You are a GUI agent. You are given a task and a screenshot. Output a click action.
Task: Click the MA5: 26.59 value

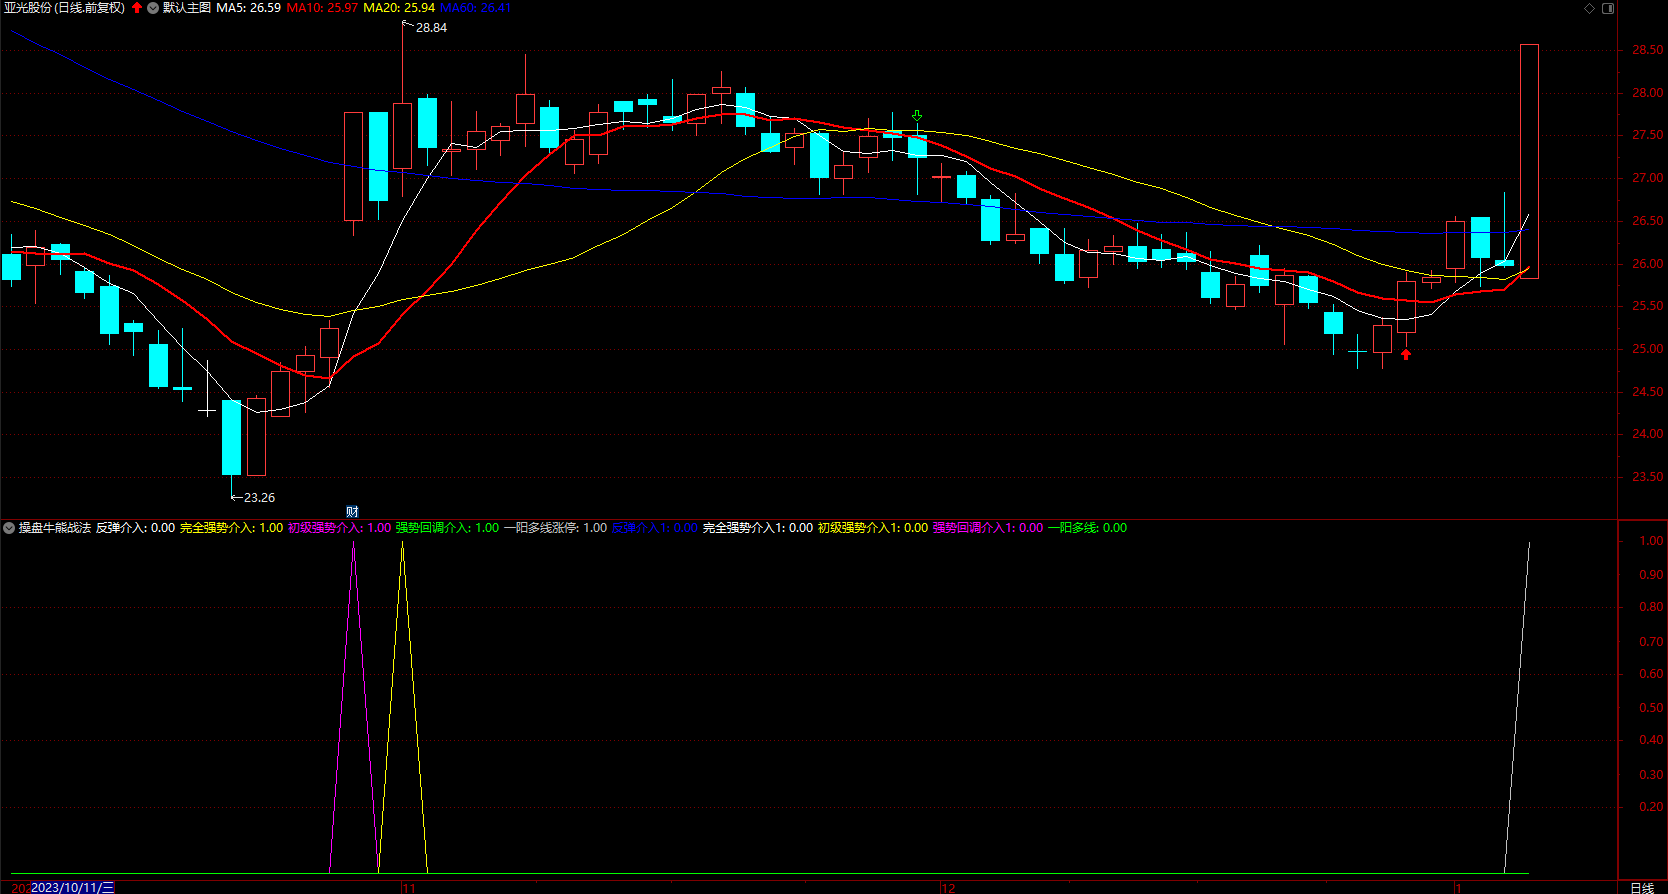[249, 8]
